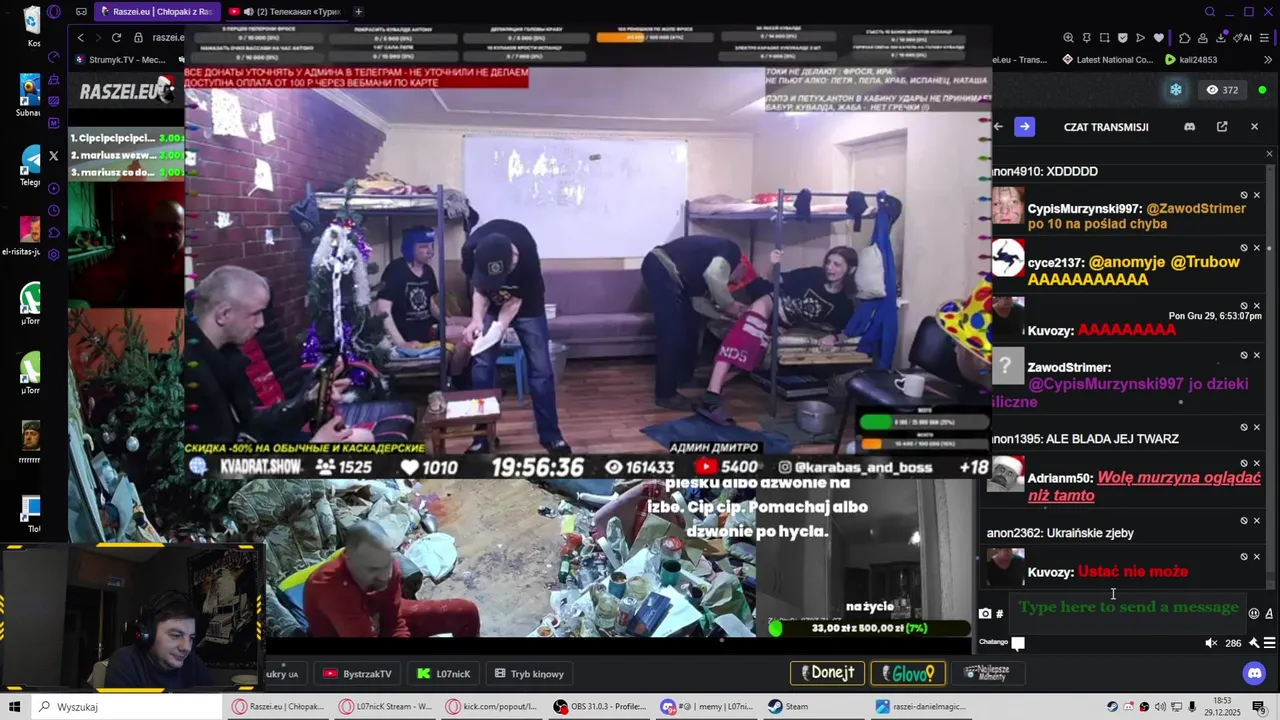Open the Latest National Co... bookmark

1107,60
